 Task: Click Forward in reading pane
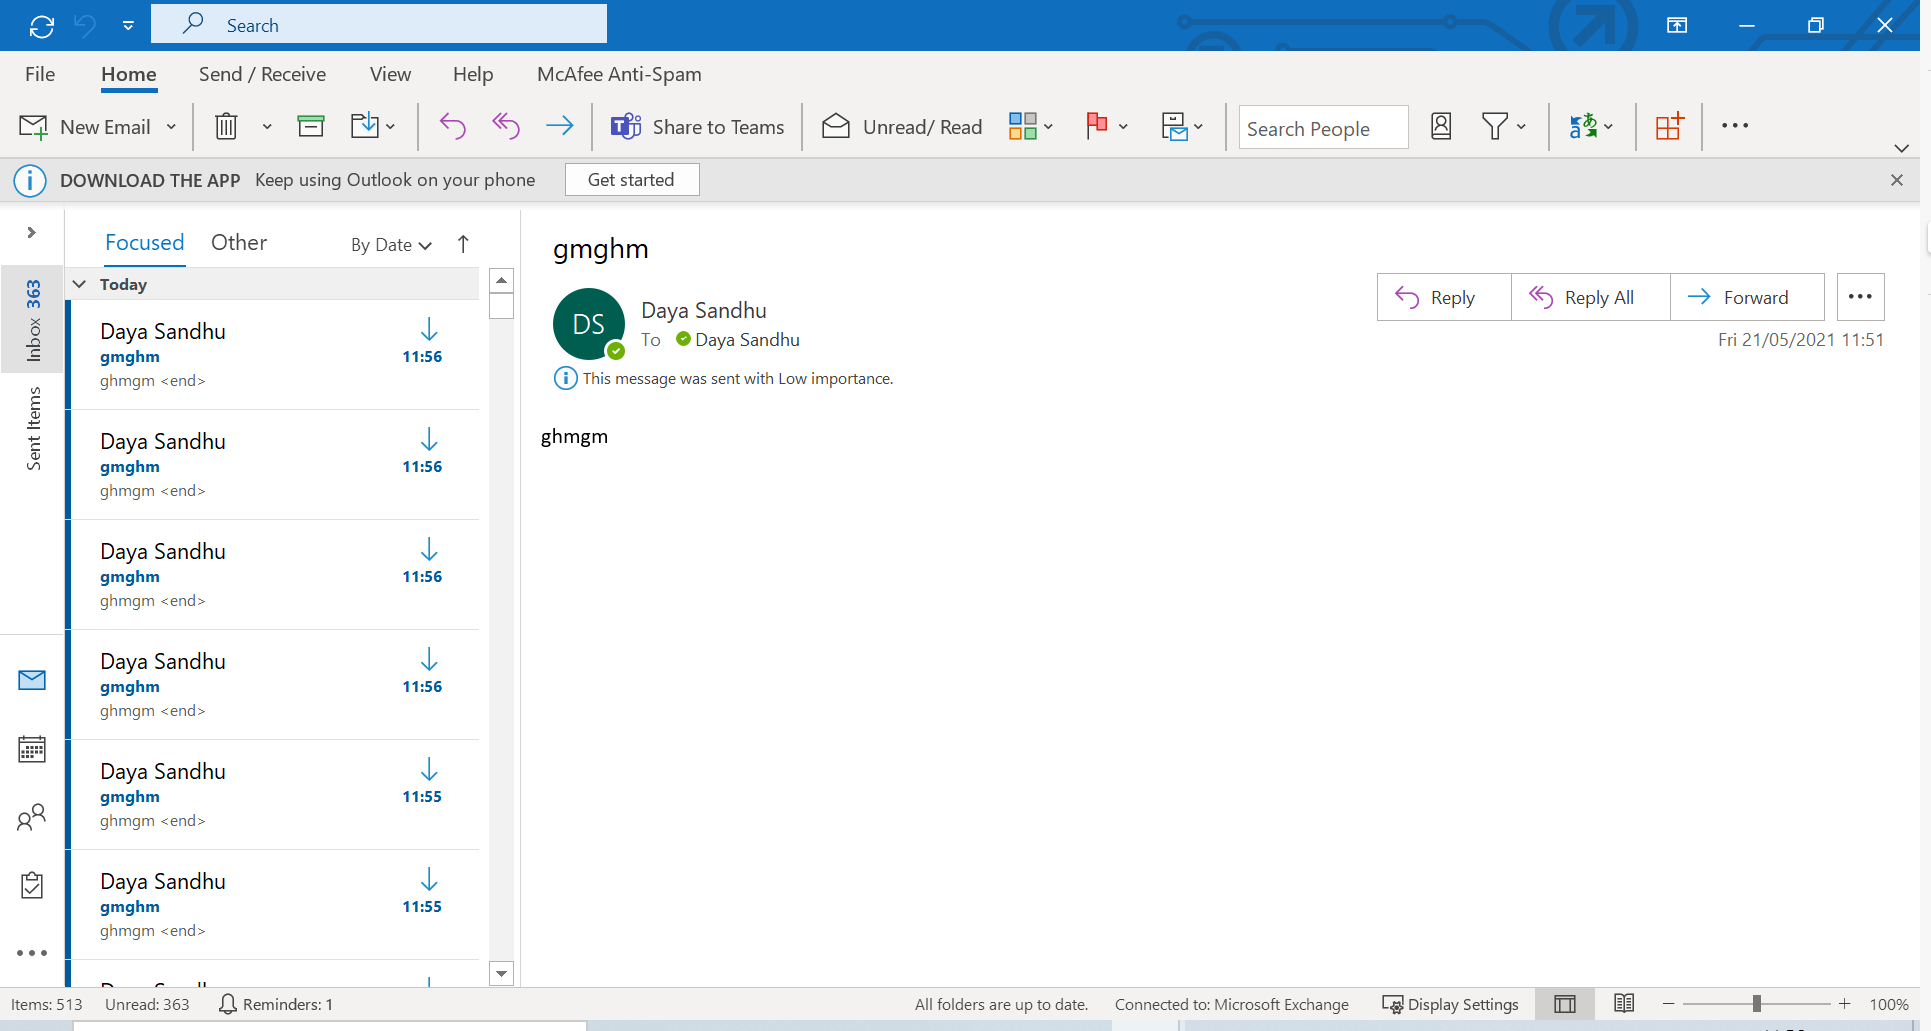1747,297
